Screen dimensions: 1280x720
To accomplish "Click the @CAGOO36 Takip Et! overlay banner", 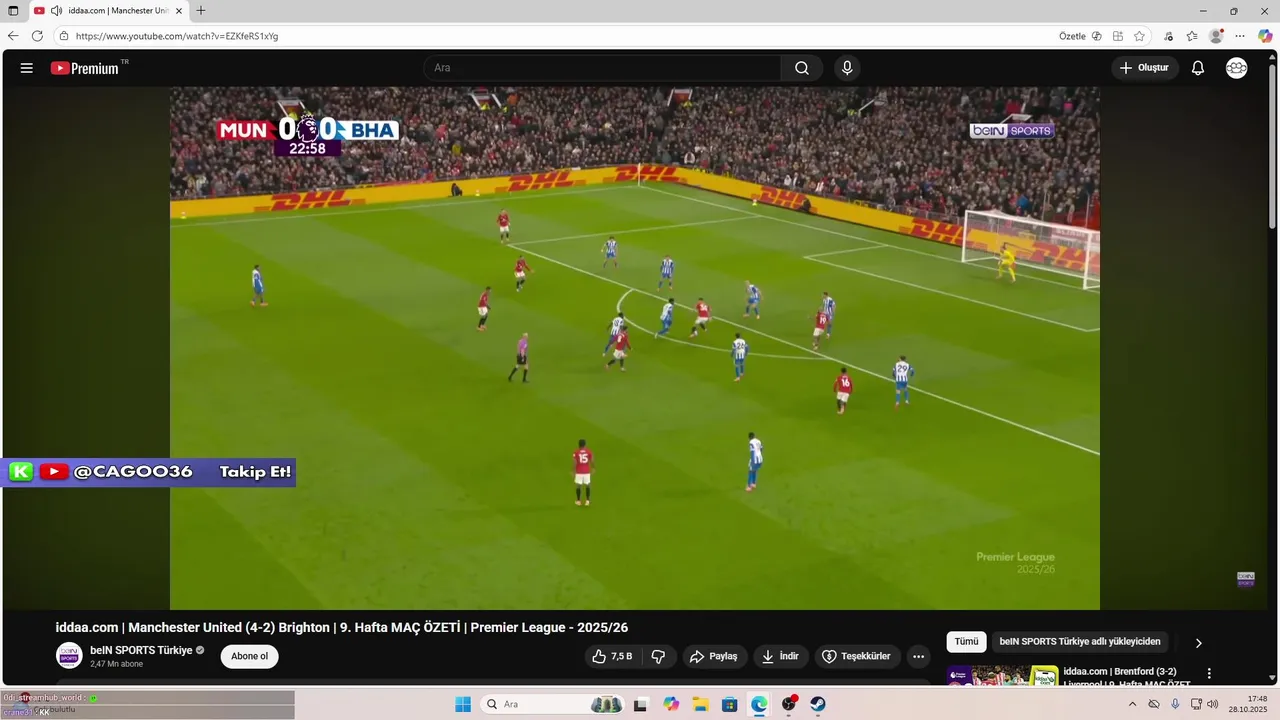I will click(150, 472).
